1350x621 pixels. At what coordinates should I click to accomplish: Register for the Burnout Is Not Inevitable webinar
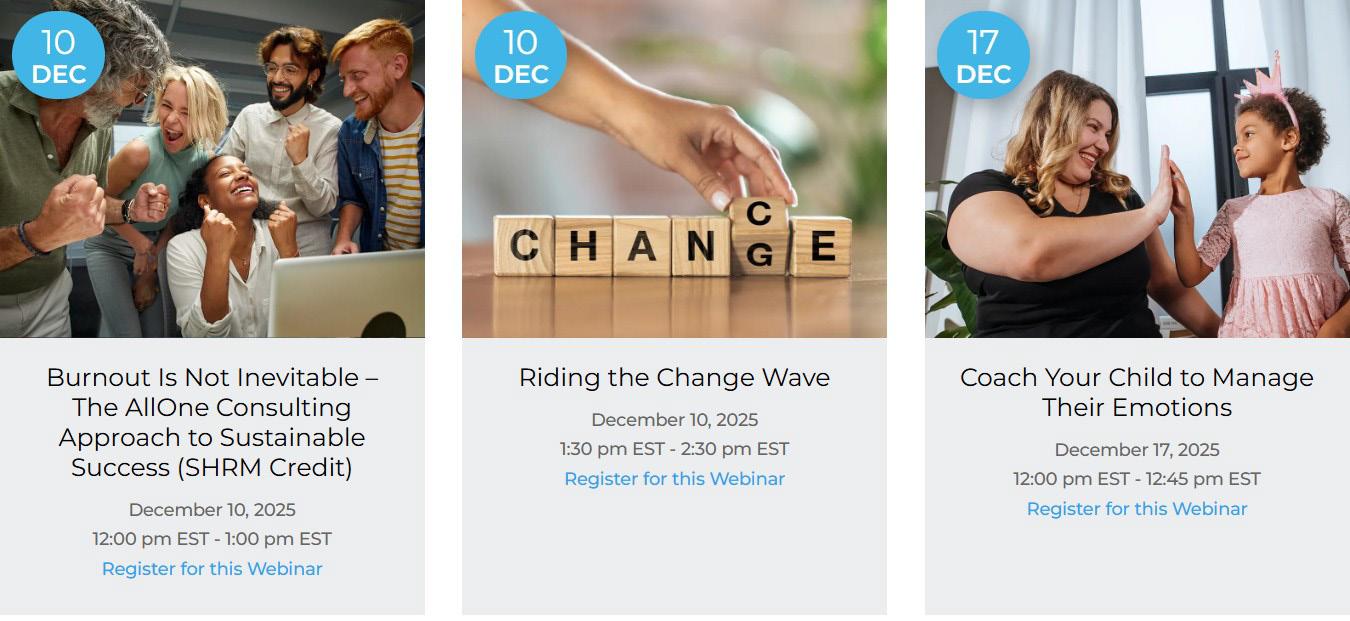tap(212, 569)
